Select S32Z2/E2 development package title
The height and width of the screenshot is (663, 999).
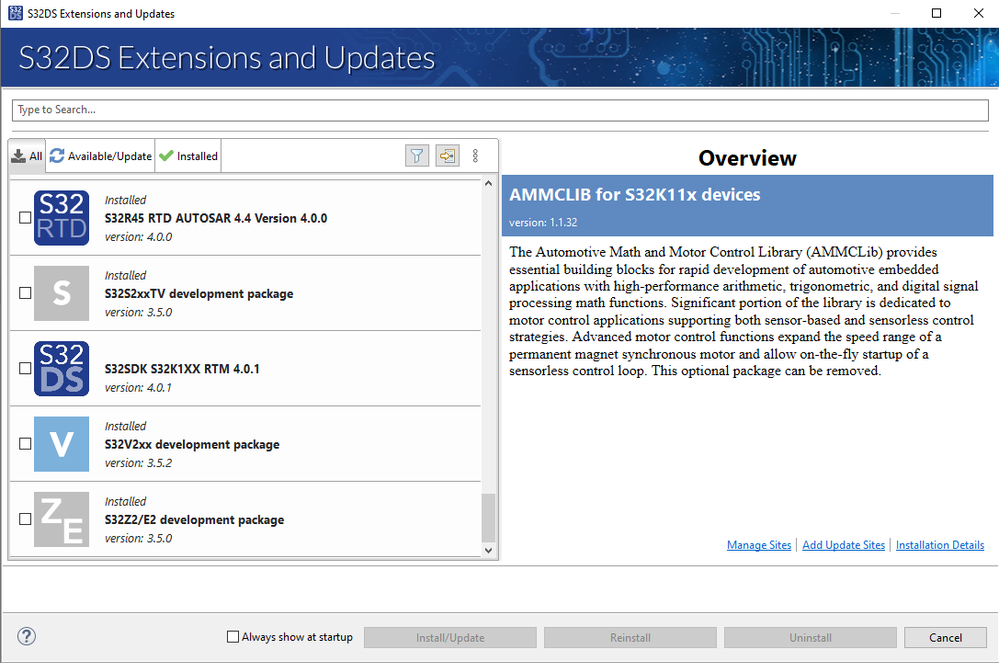pyautogui.click(x=194, y=520)
